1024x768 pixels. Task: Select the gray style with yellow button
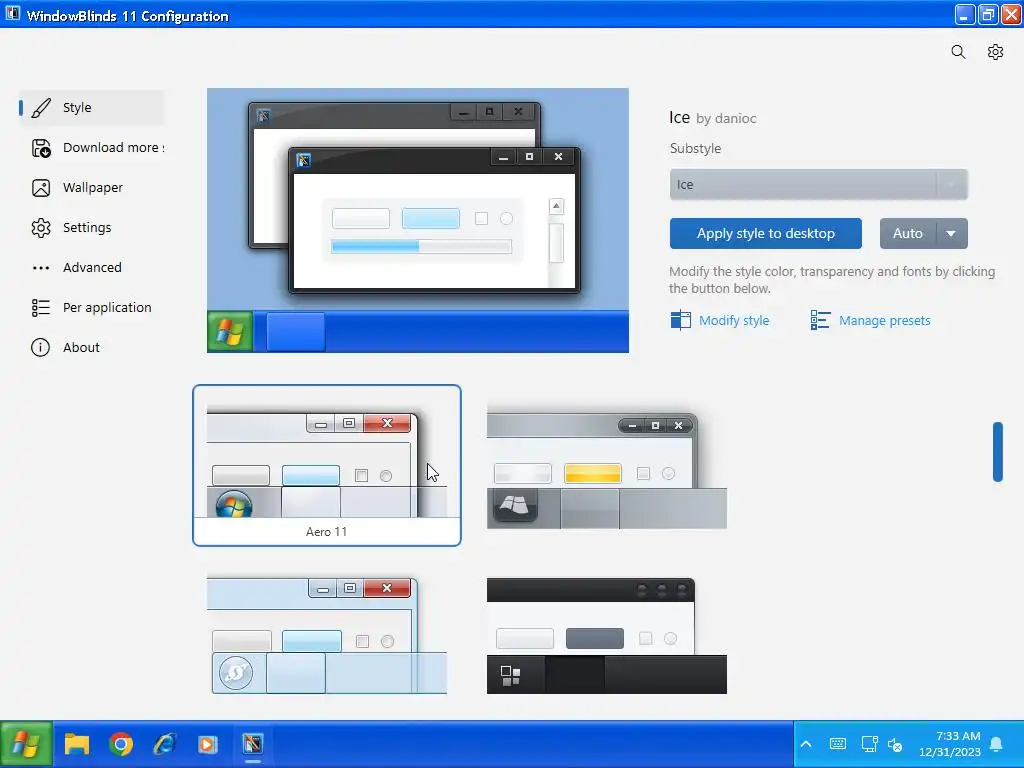tap(607, 467)
